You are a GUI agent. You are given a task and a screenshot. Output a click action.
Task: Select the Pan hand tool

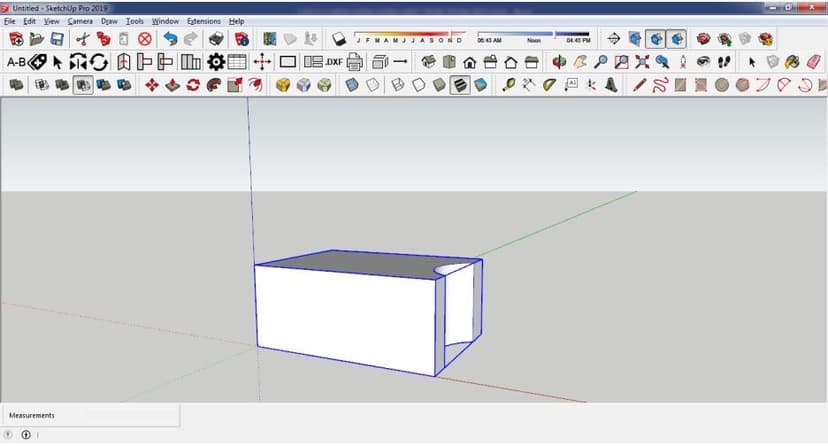click(580, 62)
